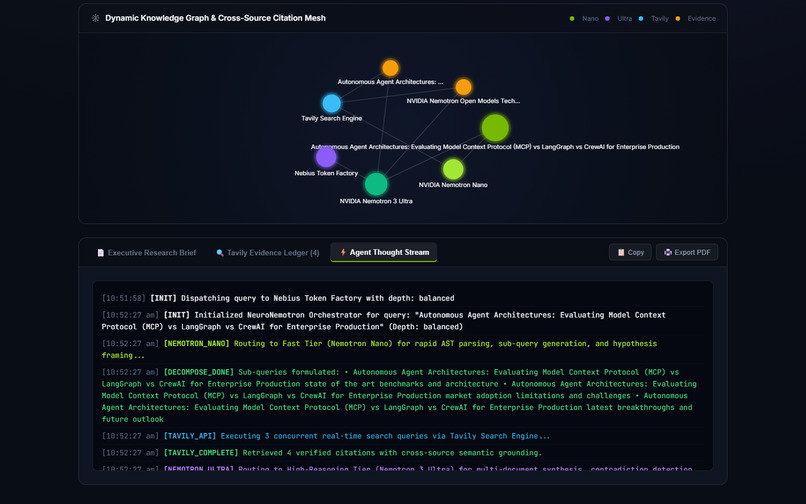Select the orange Autonomous Agent Architectures evidence node
Screen dimensions: 806x504
[391, 68]
